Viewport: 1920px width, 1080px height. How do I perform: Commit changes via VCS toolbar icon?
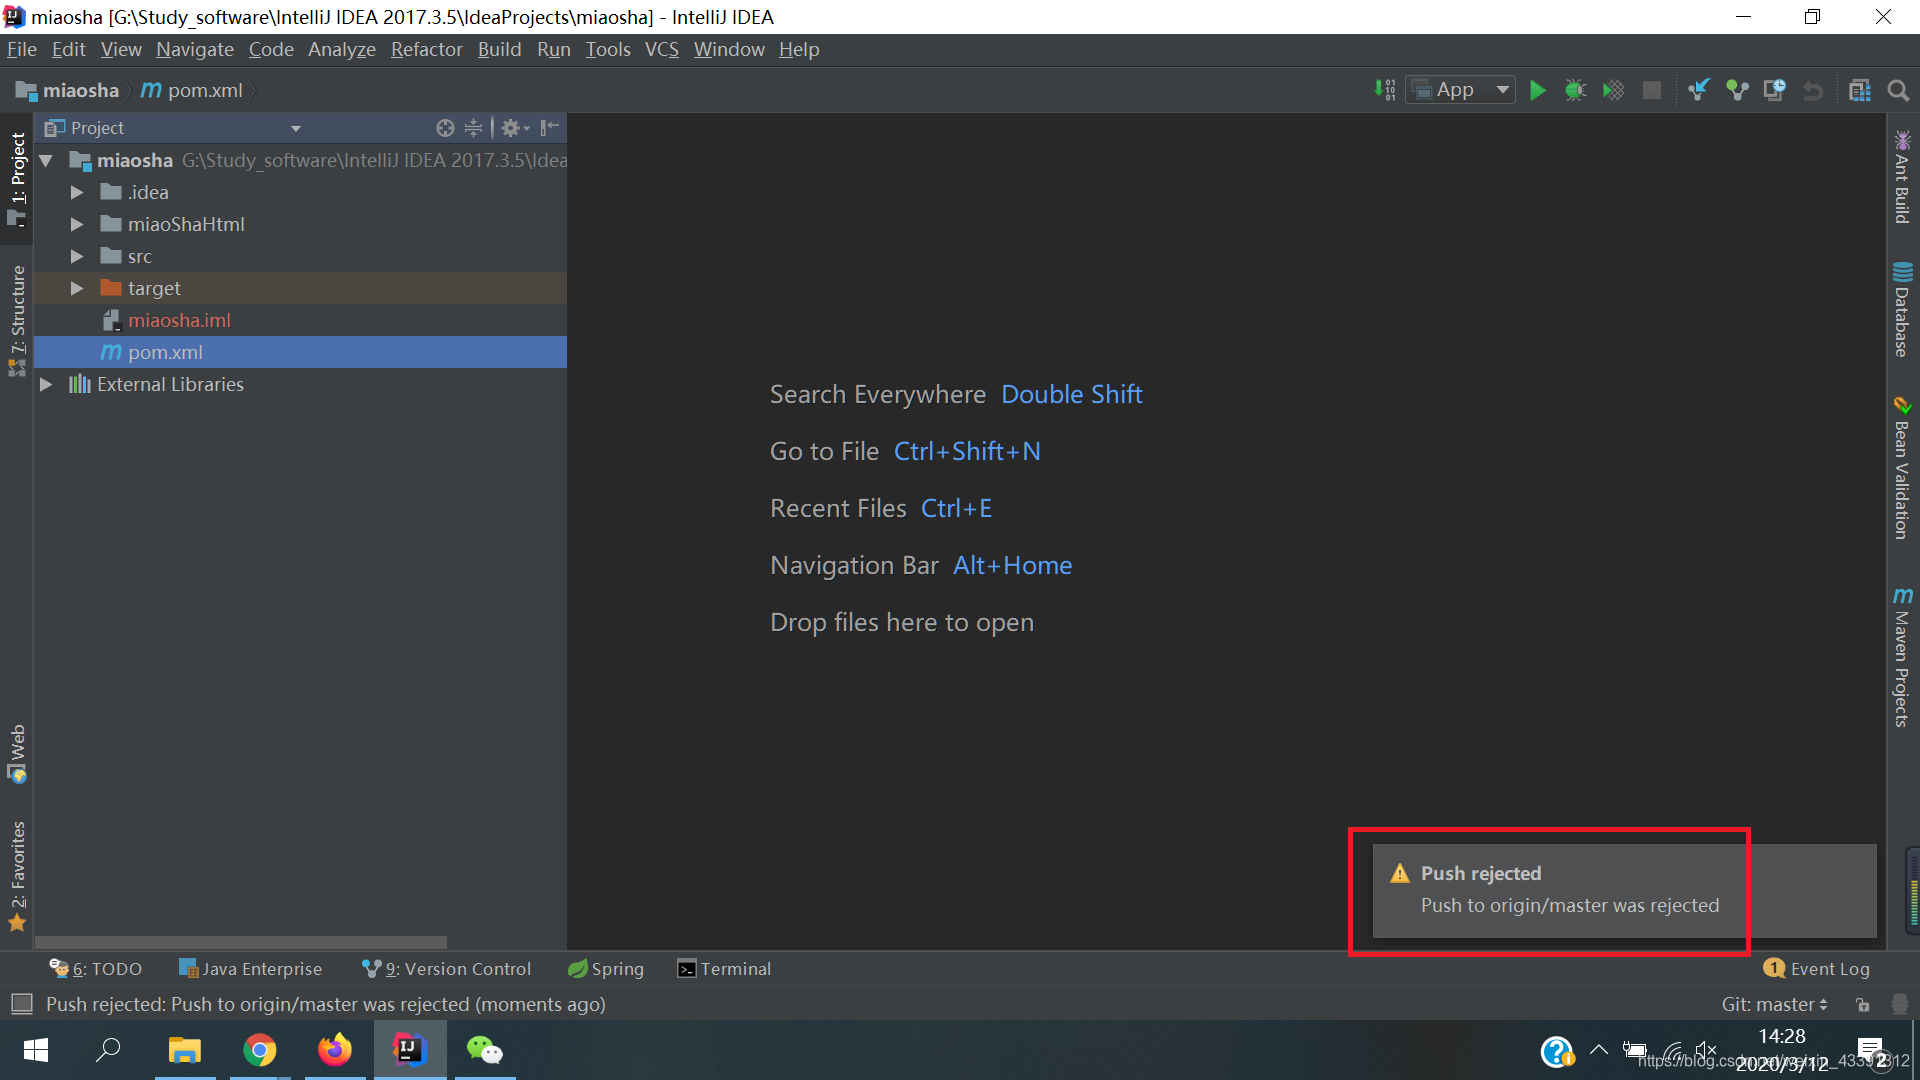tap(1737, 90)
